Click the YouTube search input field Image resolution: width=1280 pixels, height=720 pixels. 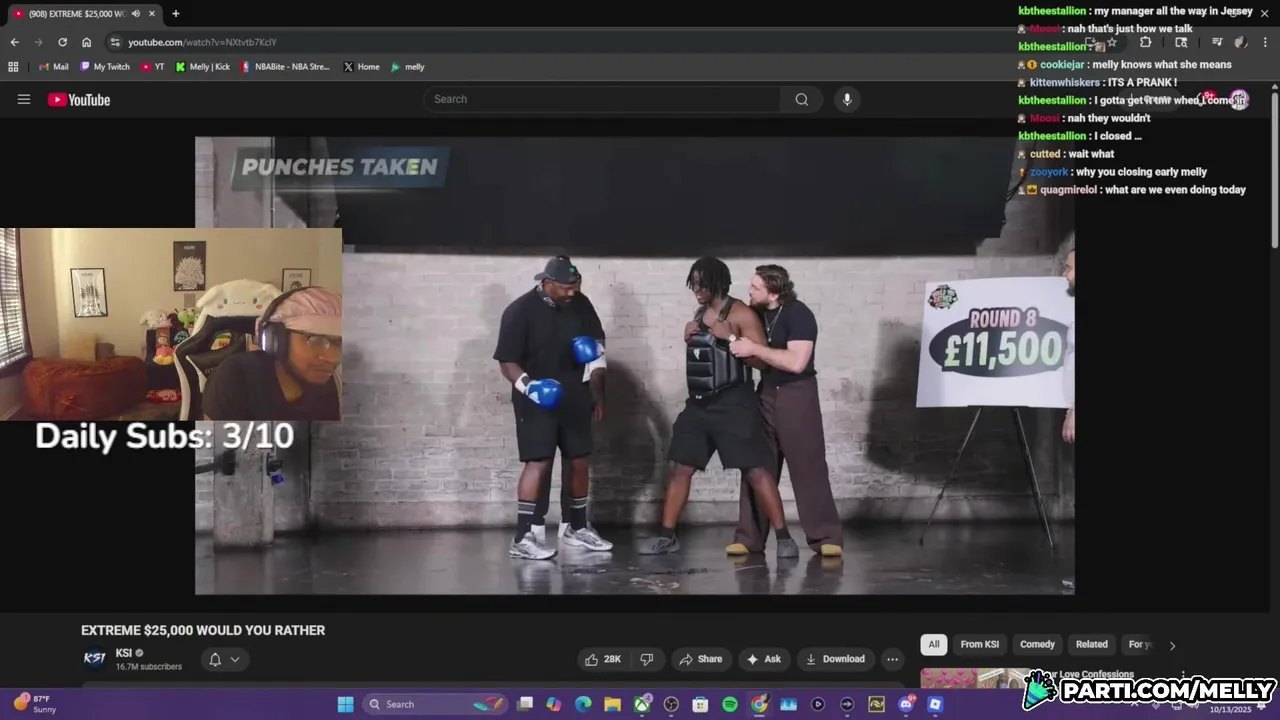point(602,99)
